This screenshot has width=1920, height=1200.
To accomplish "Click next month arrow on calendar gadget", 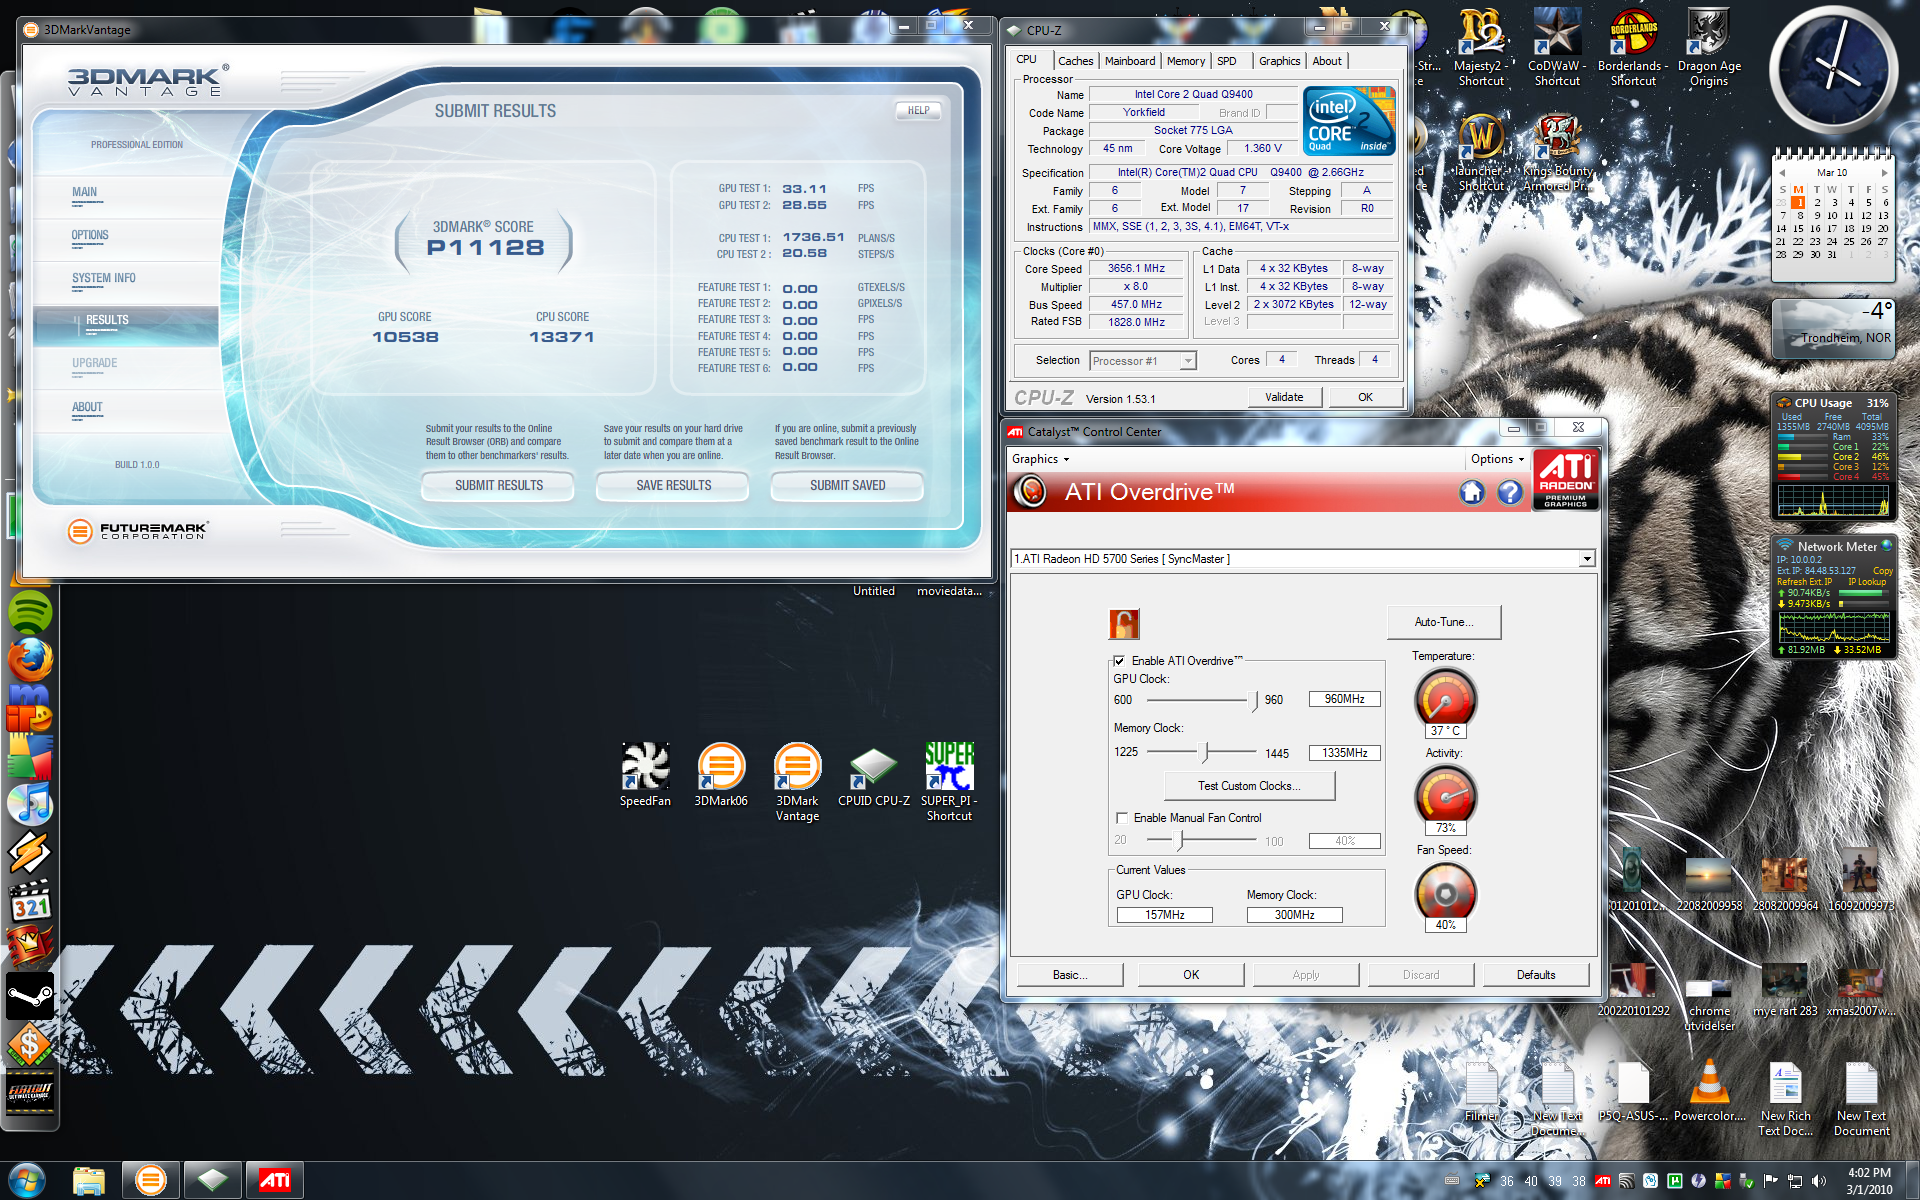I will (x=1885, y=173).
